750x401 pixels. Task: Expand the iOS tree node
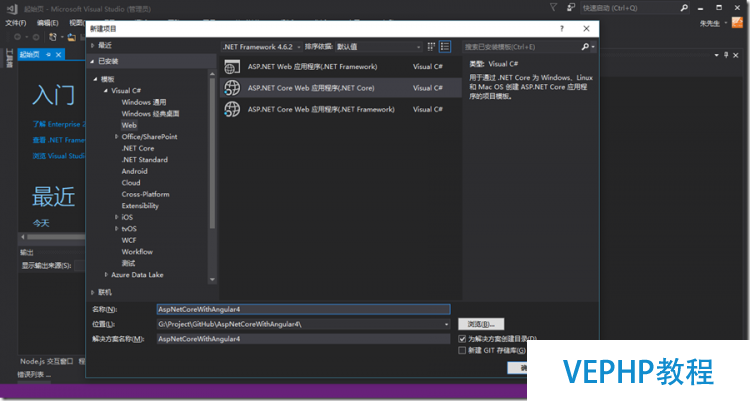(x=116, y=217)
